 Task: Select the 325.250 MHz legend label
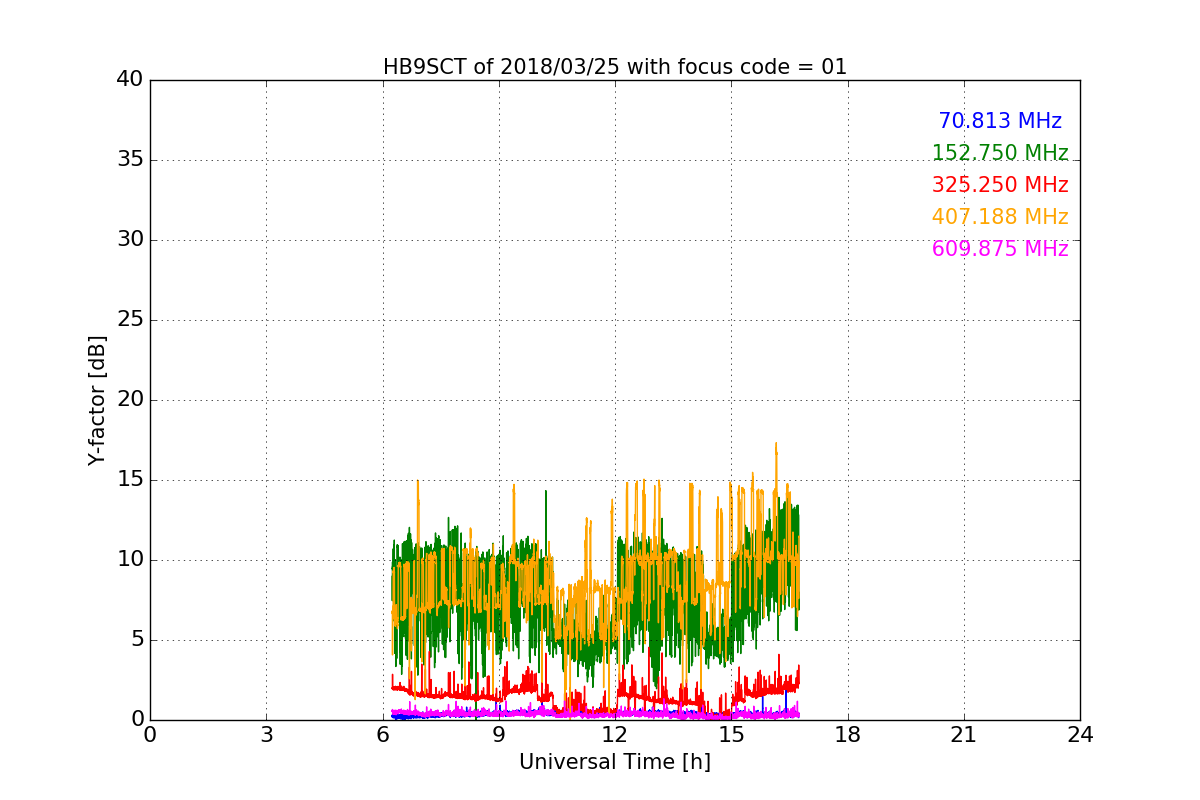(1000, 185)
